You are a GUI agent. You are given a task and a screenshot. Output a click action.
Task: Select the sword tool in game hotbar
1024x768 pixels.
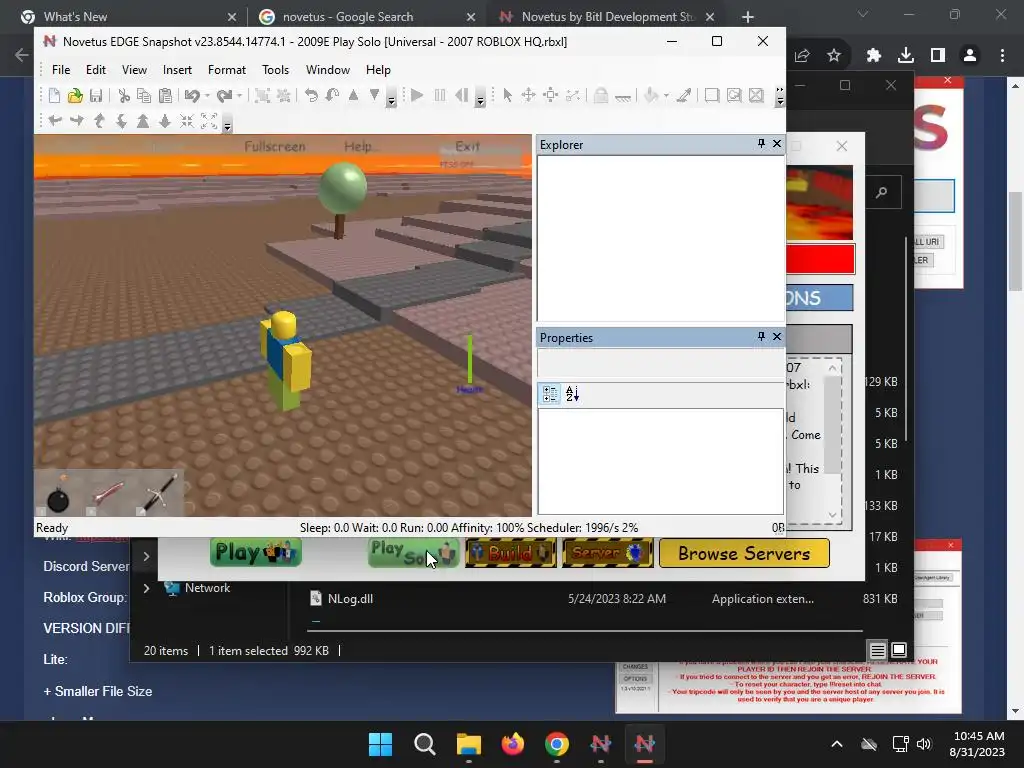pyautogui.click(x=159, y=494)
